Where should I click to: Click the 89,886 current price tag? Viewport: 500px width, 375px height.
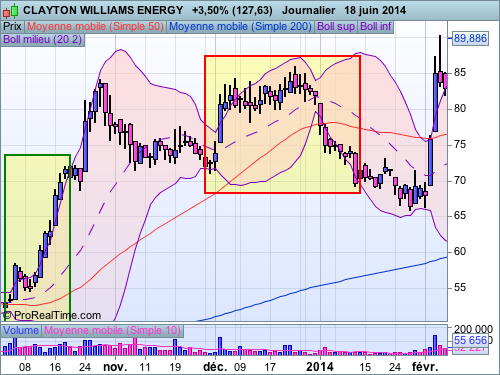pyautogui.click(x=470, y=38)
